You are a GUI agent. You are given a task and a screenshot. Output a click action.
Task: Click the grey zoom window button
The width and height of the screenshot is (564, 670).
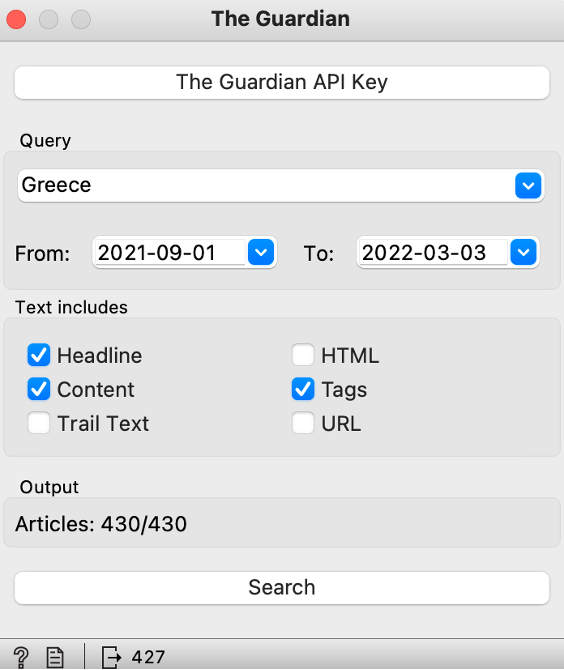[81, 19]
